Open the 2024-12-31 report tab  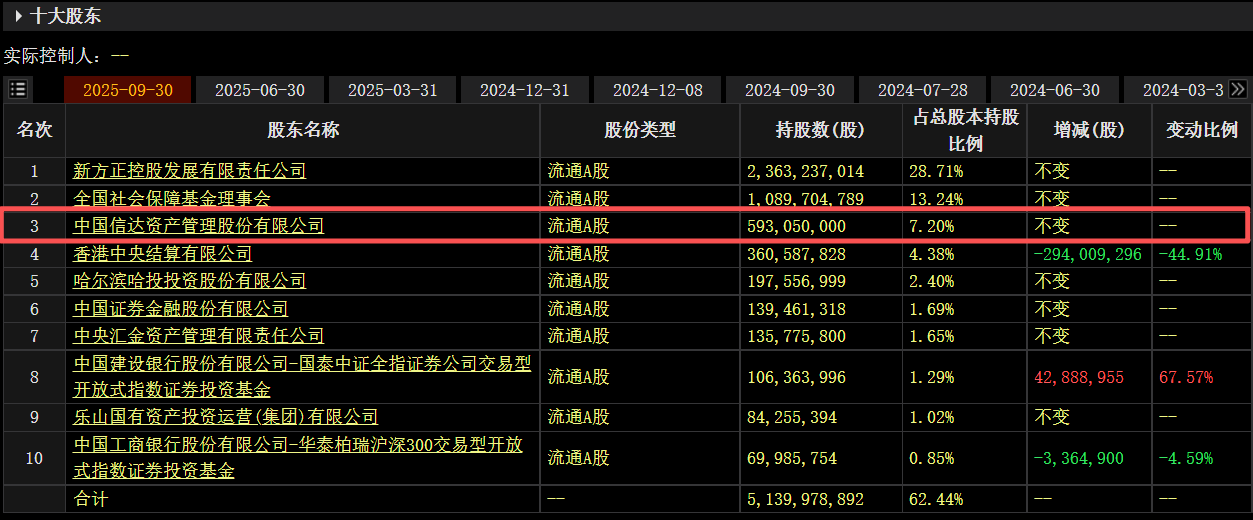point(525,90)
